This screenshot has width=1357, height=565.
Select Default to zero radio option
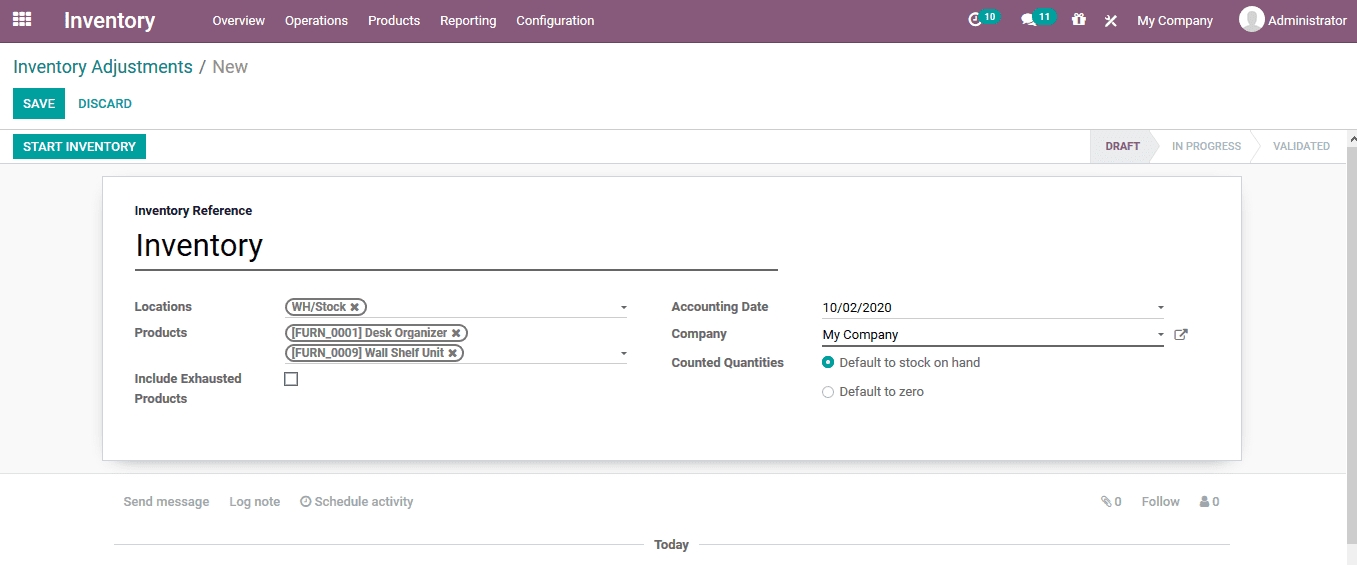(828, 392)
